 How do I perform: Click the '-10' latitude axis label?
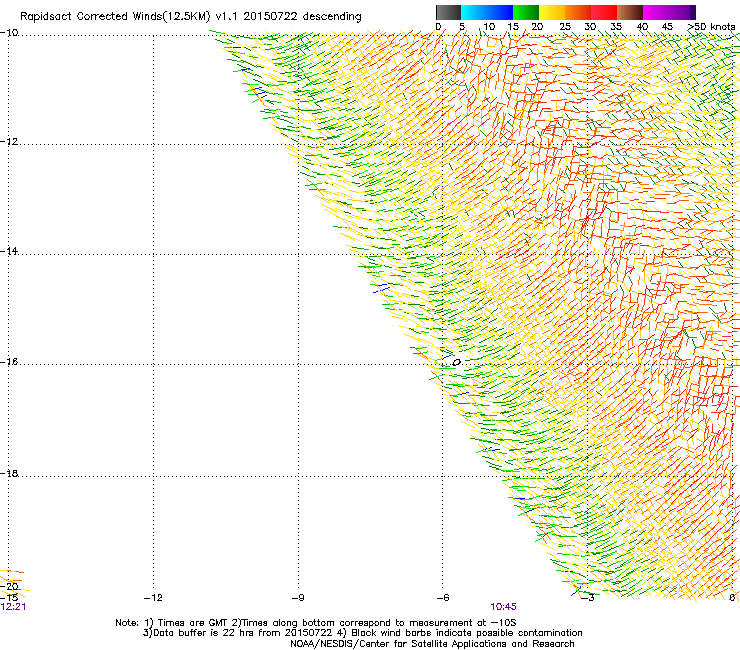pyautogui.click(x=9, y=33)
